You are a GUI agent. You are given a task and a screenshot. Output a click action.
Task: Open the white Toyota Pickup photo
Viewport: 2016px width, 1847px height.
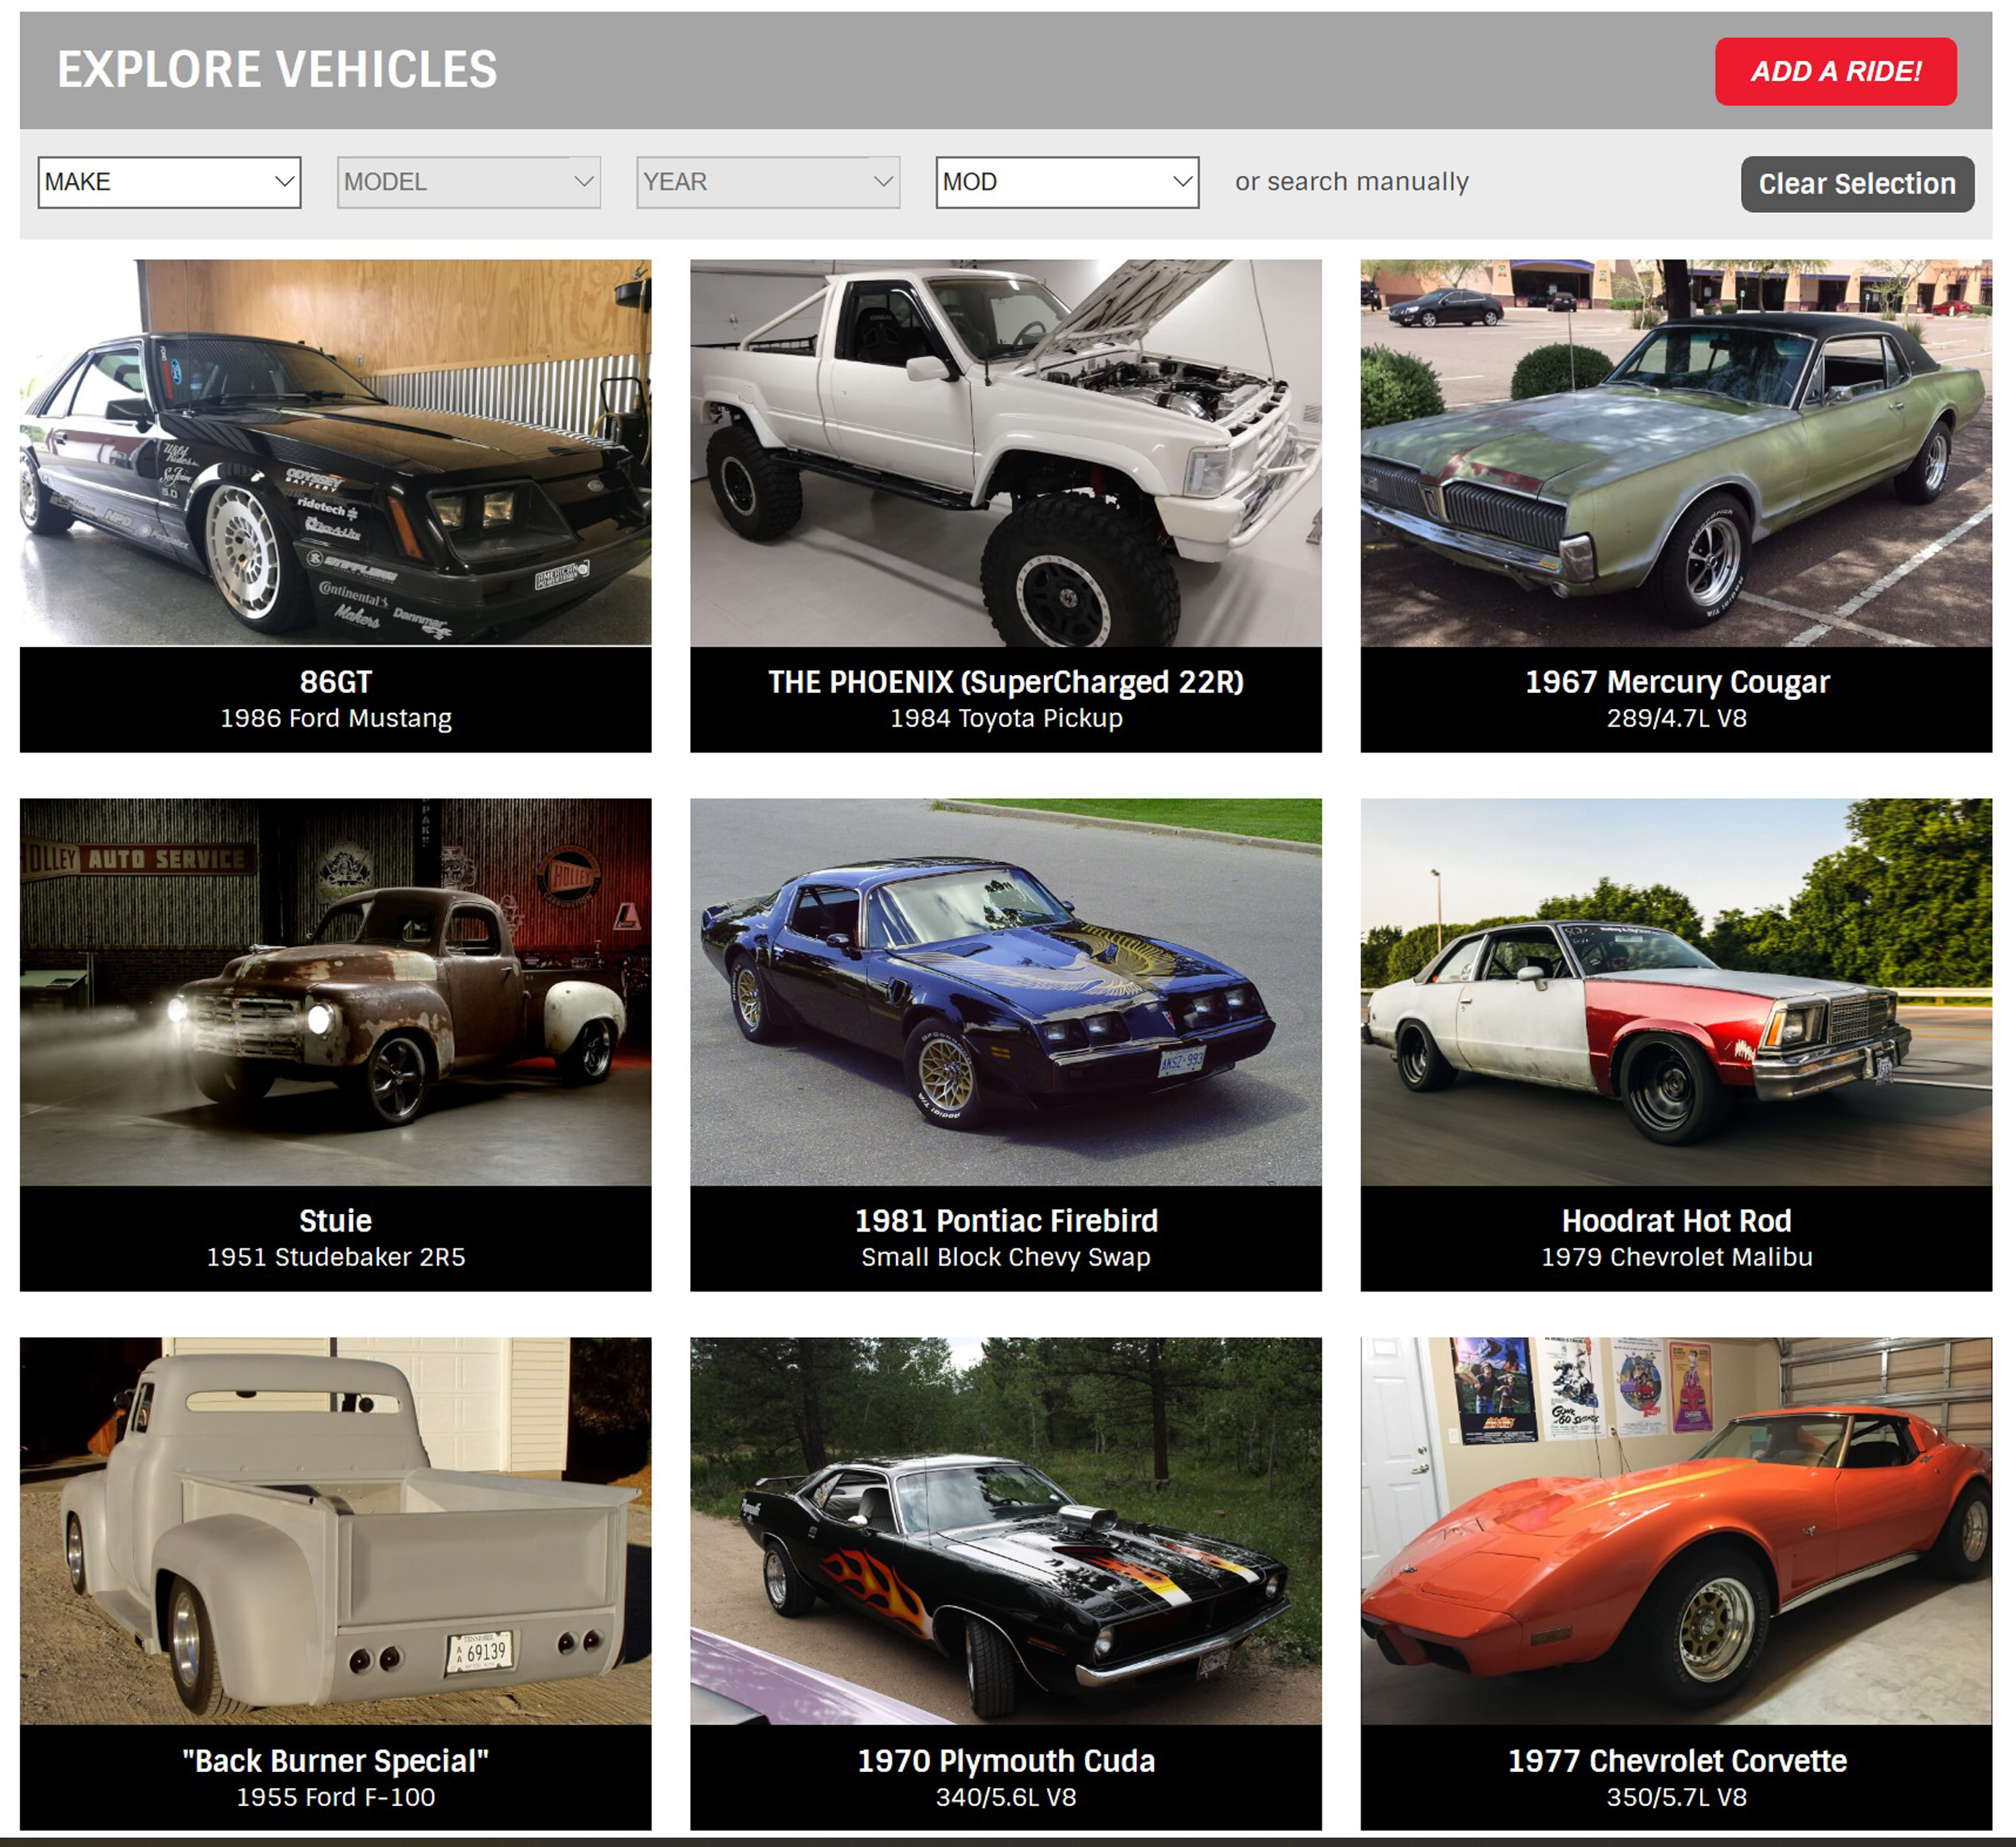tap(1006, 453)
